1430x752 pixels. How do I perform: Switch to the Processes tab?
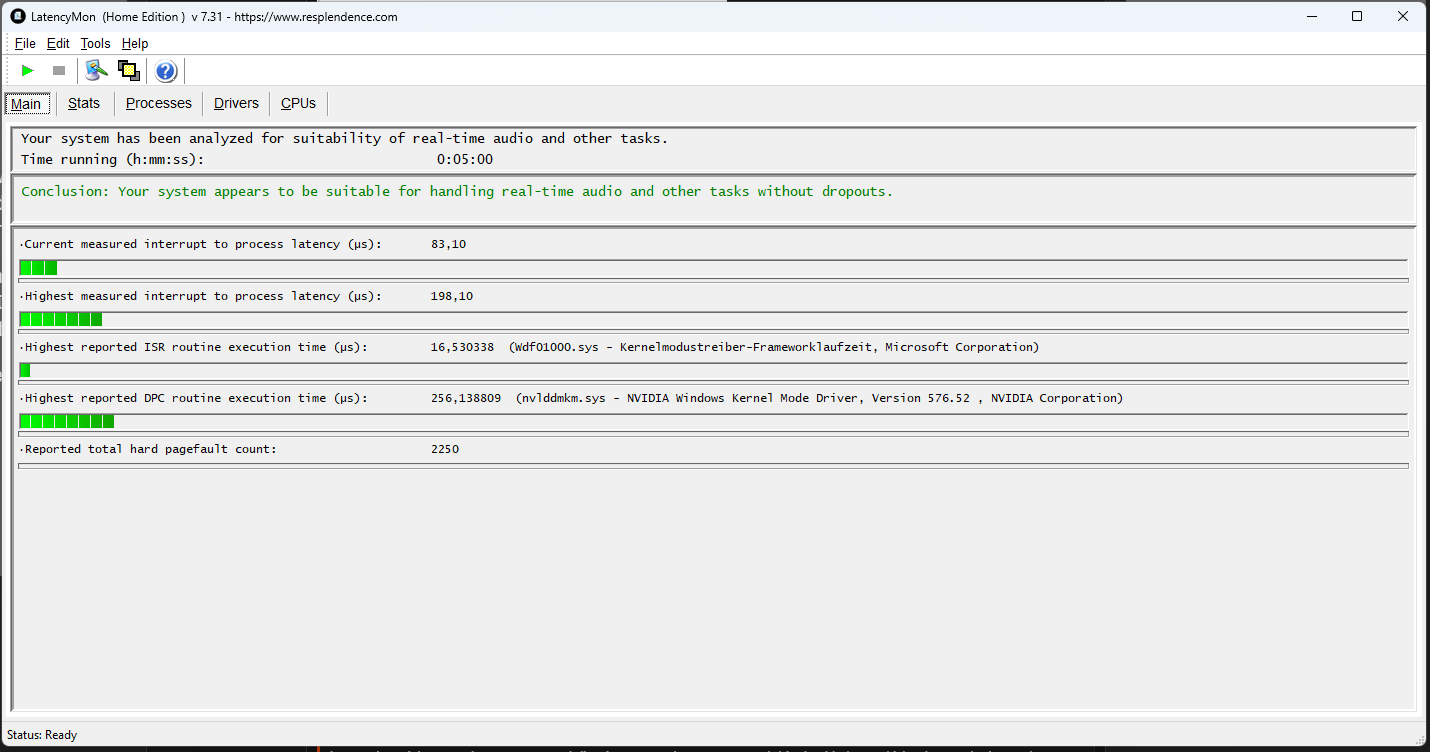click(x=159, y=103)
